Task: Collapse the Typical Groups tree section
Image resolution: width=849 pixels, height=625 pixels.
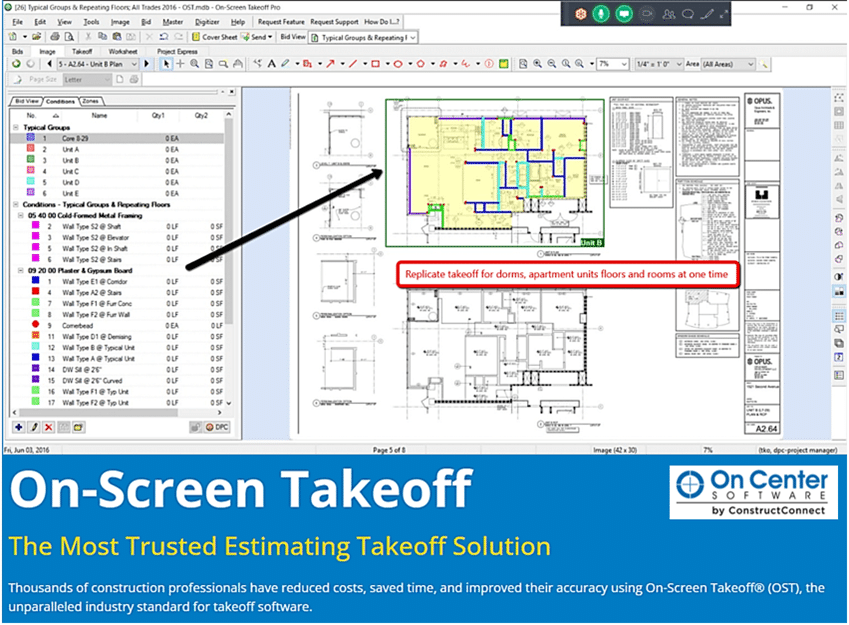Action: point(16,128)
